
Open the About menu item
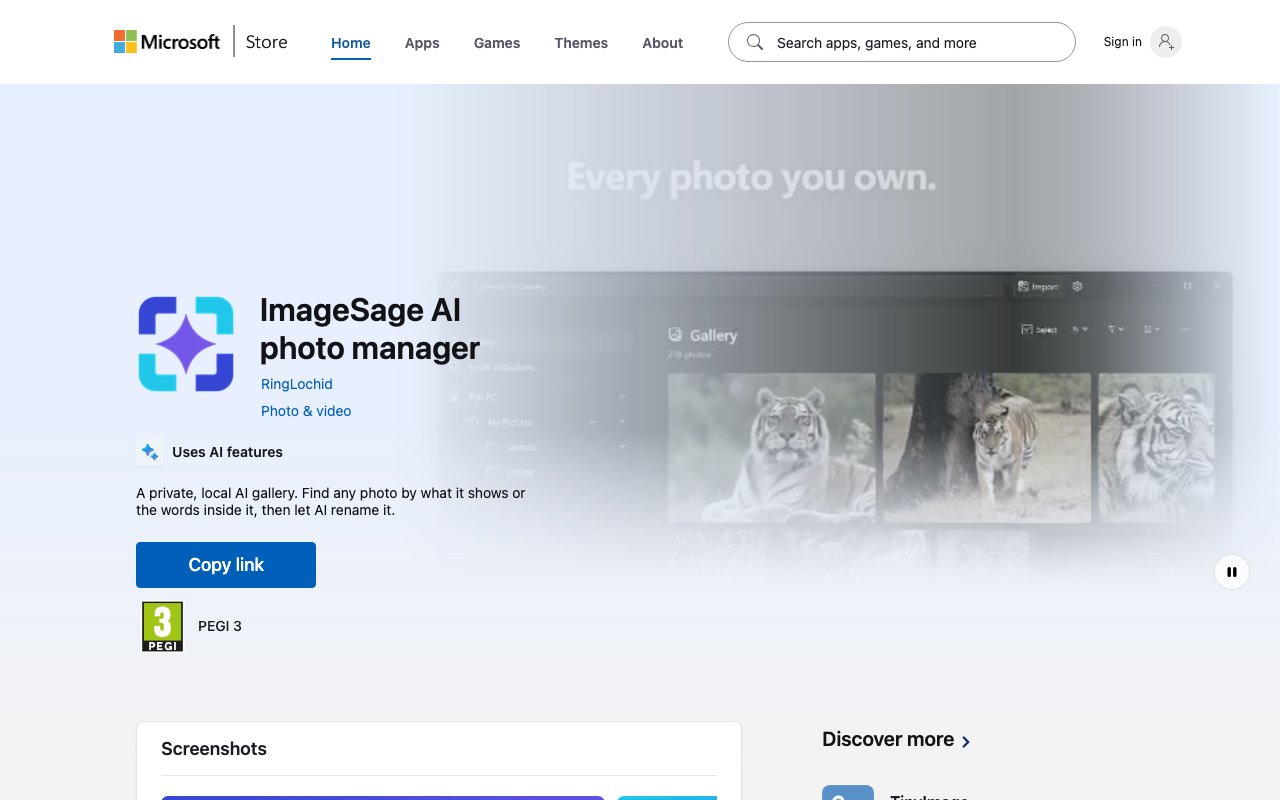pyautogui.click(x=663, y=43)
